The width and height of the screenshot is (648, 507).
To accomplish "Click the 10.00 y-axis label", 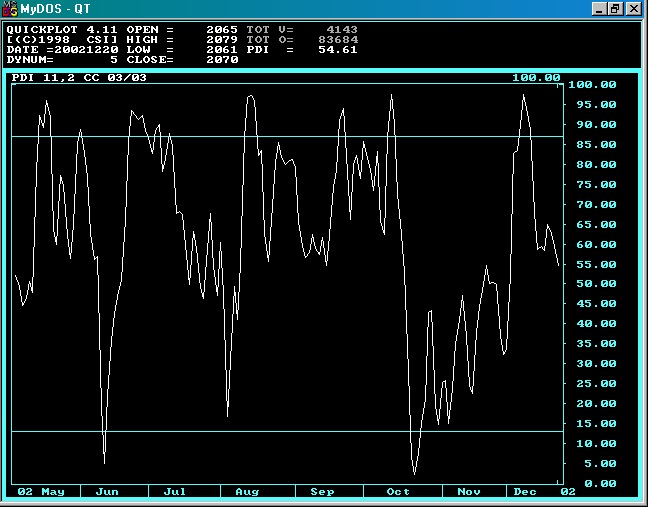I will tap(596, 443).
